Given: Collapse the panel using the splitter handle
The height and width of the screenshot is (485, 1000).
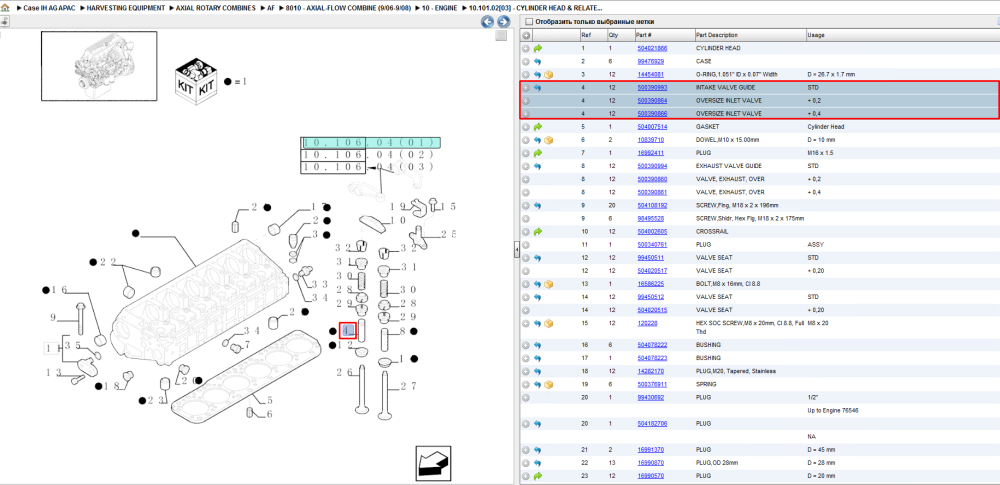Looking at the screenshot, I should pyautogui.click(x=517, y=251).
